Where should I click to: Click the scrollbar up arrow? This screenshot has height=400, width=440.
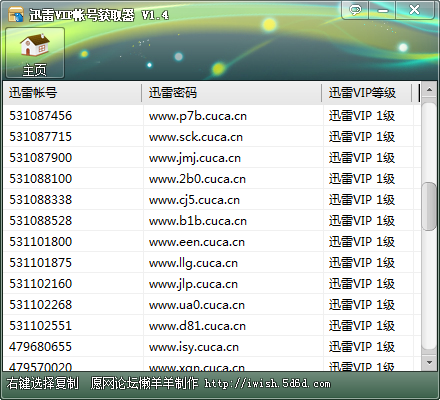[429, 90]
